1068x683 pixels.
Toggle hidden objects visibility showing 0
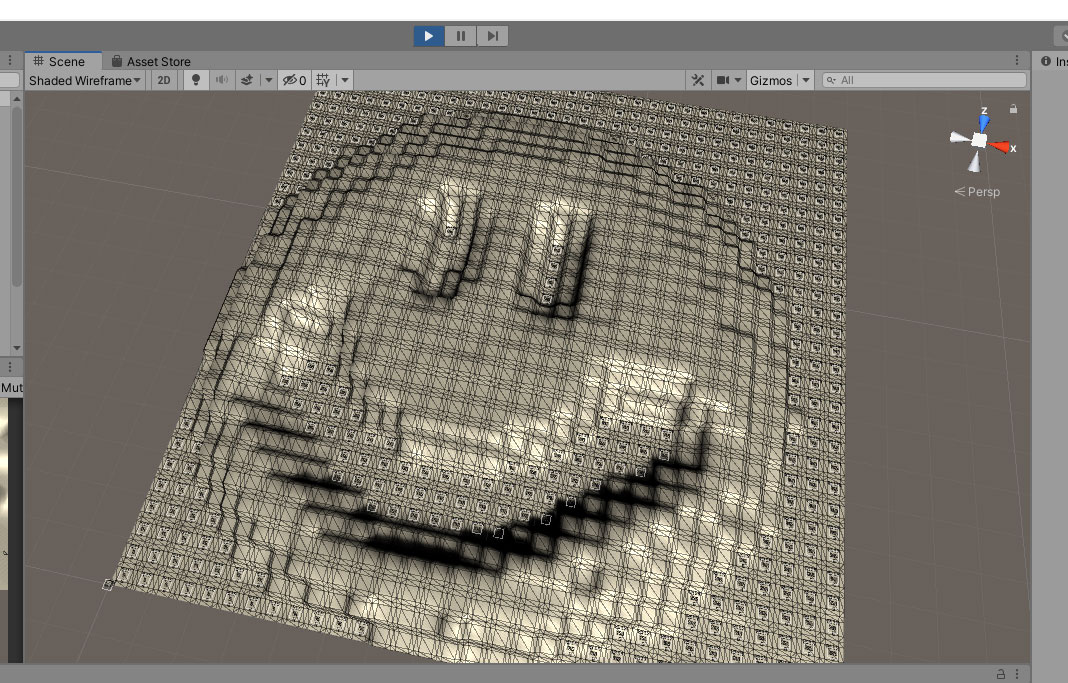click(x=295, y=80)
